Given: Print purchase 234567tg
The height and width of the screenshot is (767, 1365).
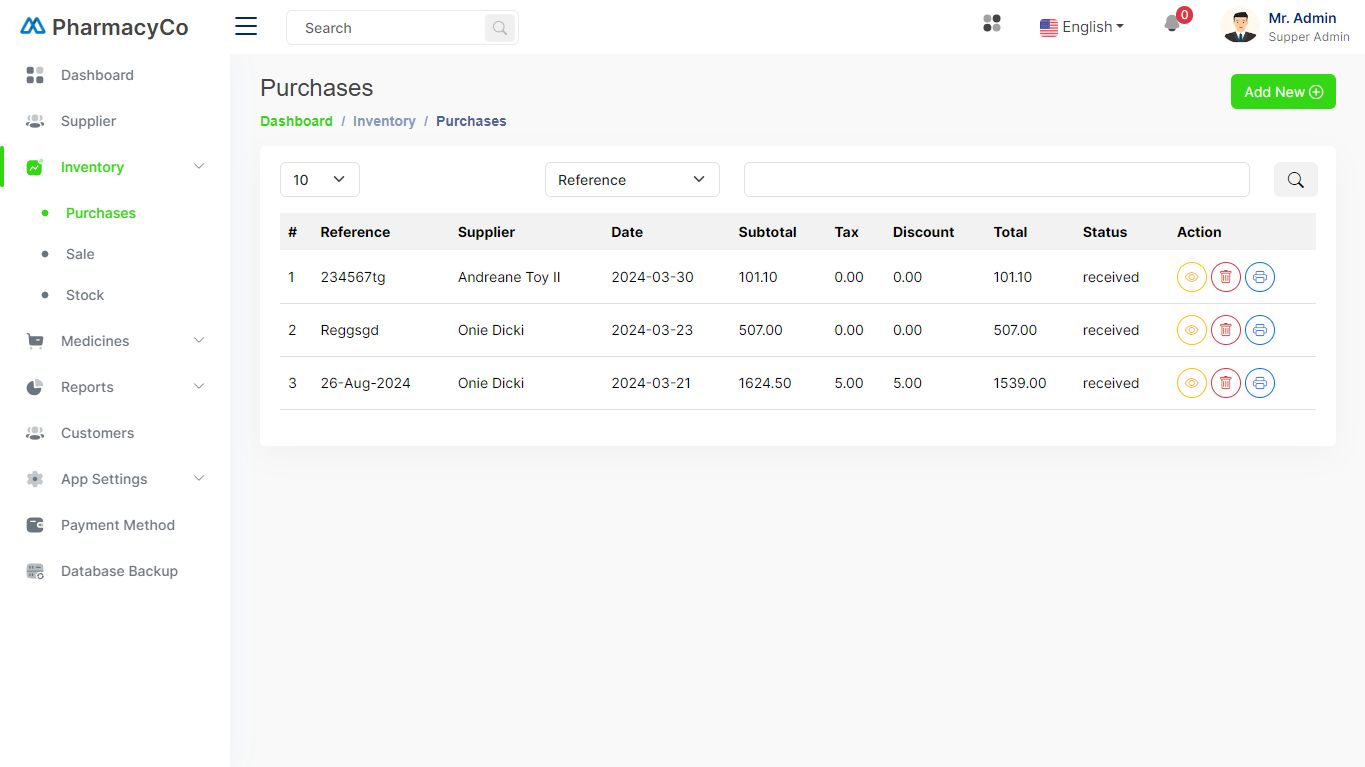Looking at the screenshot, I should click(x=1260, y=277).
